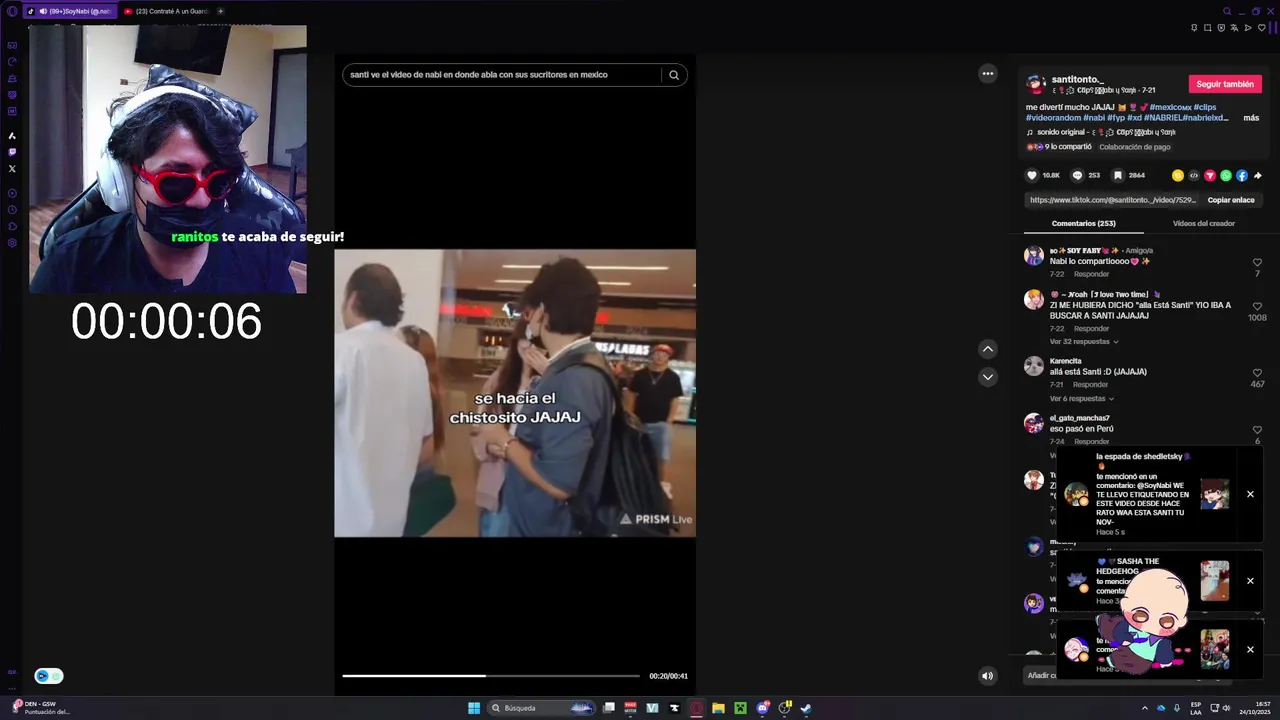Screen dimensions: 1280x720
Task: Open thumbnail in la espada de shedletsky notification
Action: click(x=1214, y=494)
